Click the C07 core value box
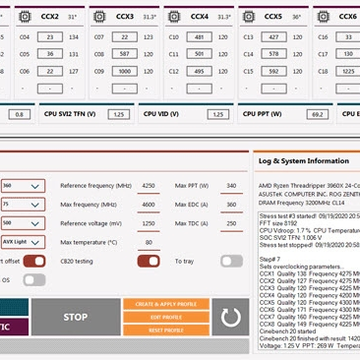 tap(125, 37)
